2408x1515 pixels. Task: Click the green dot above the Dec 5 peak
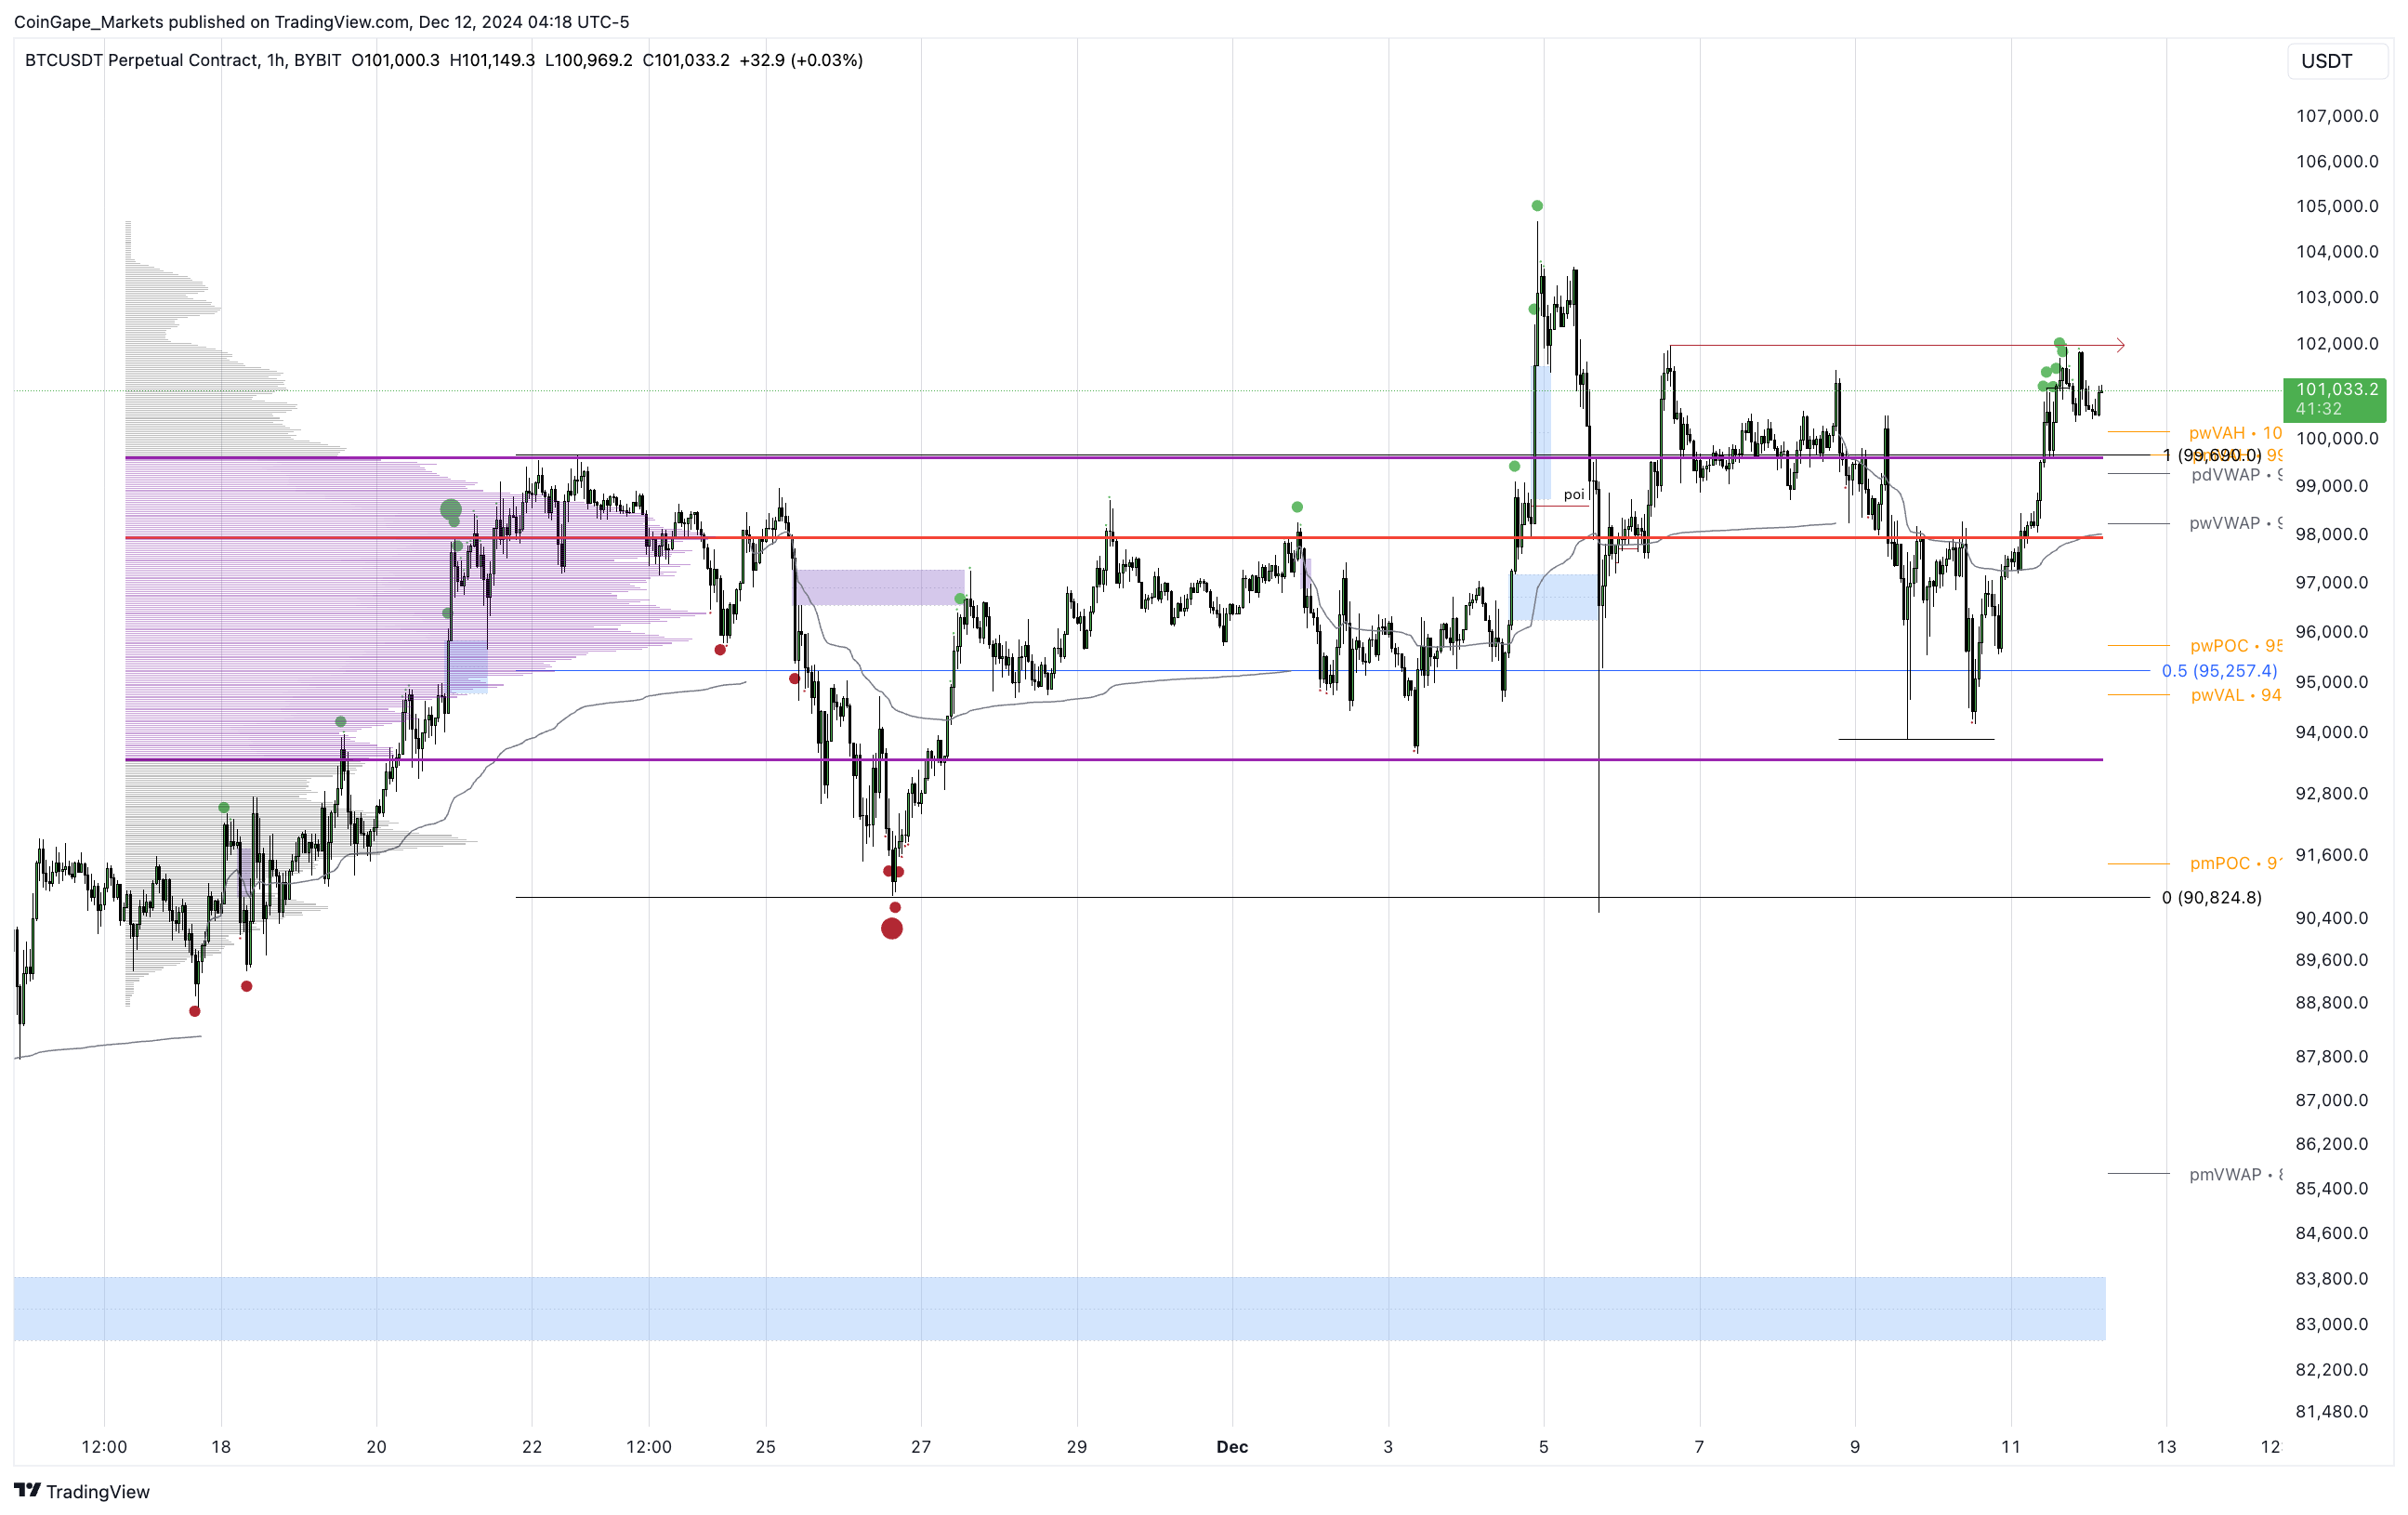(x=1537, y=206)
